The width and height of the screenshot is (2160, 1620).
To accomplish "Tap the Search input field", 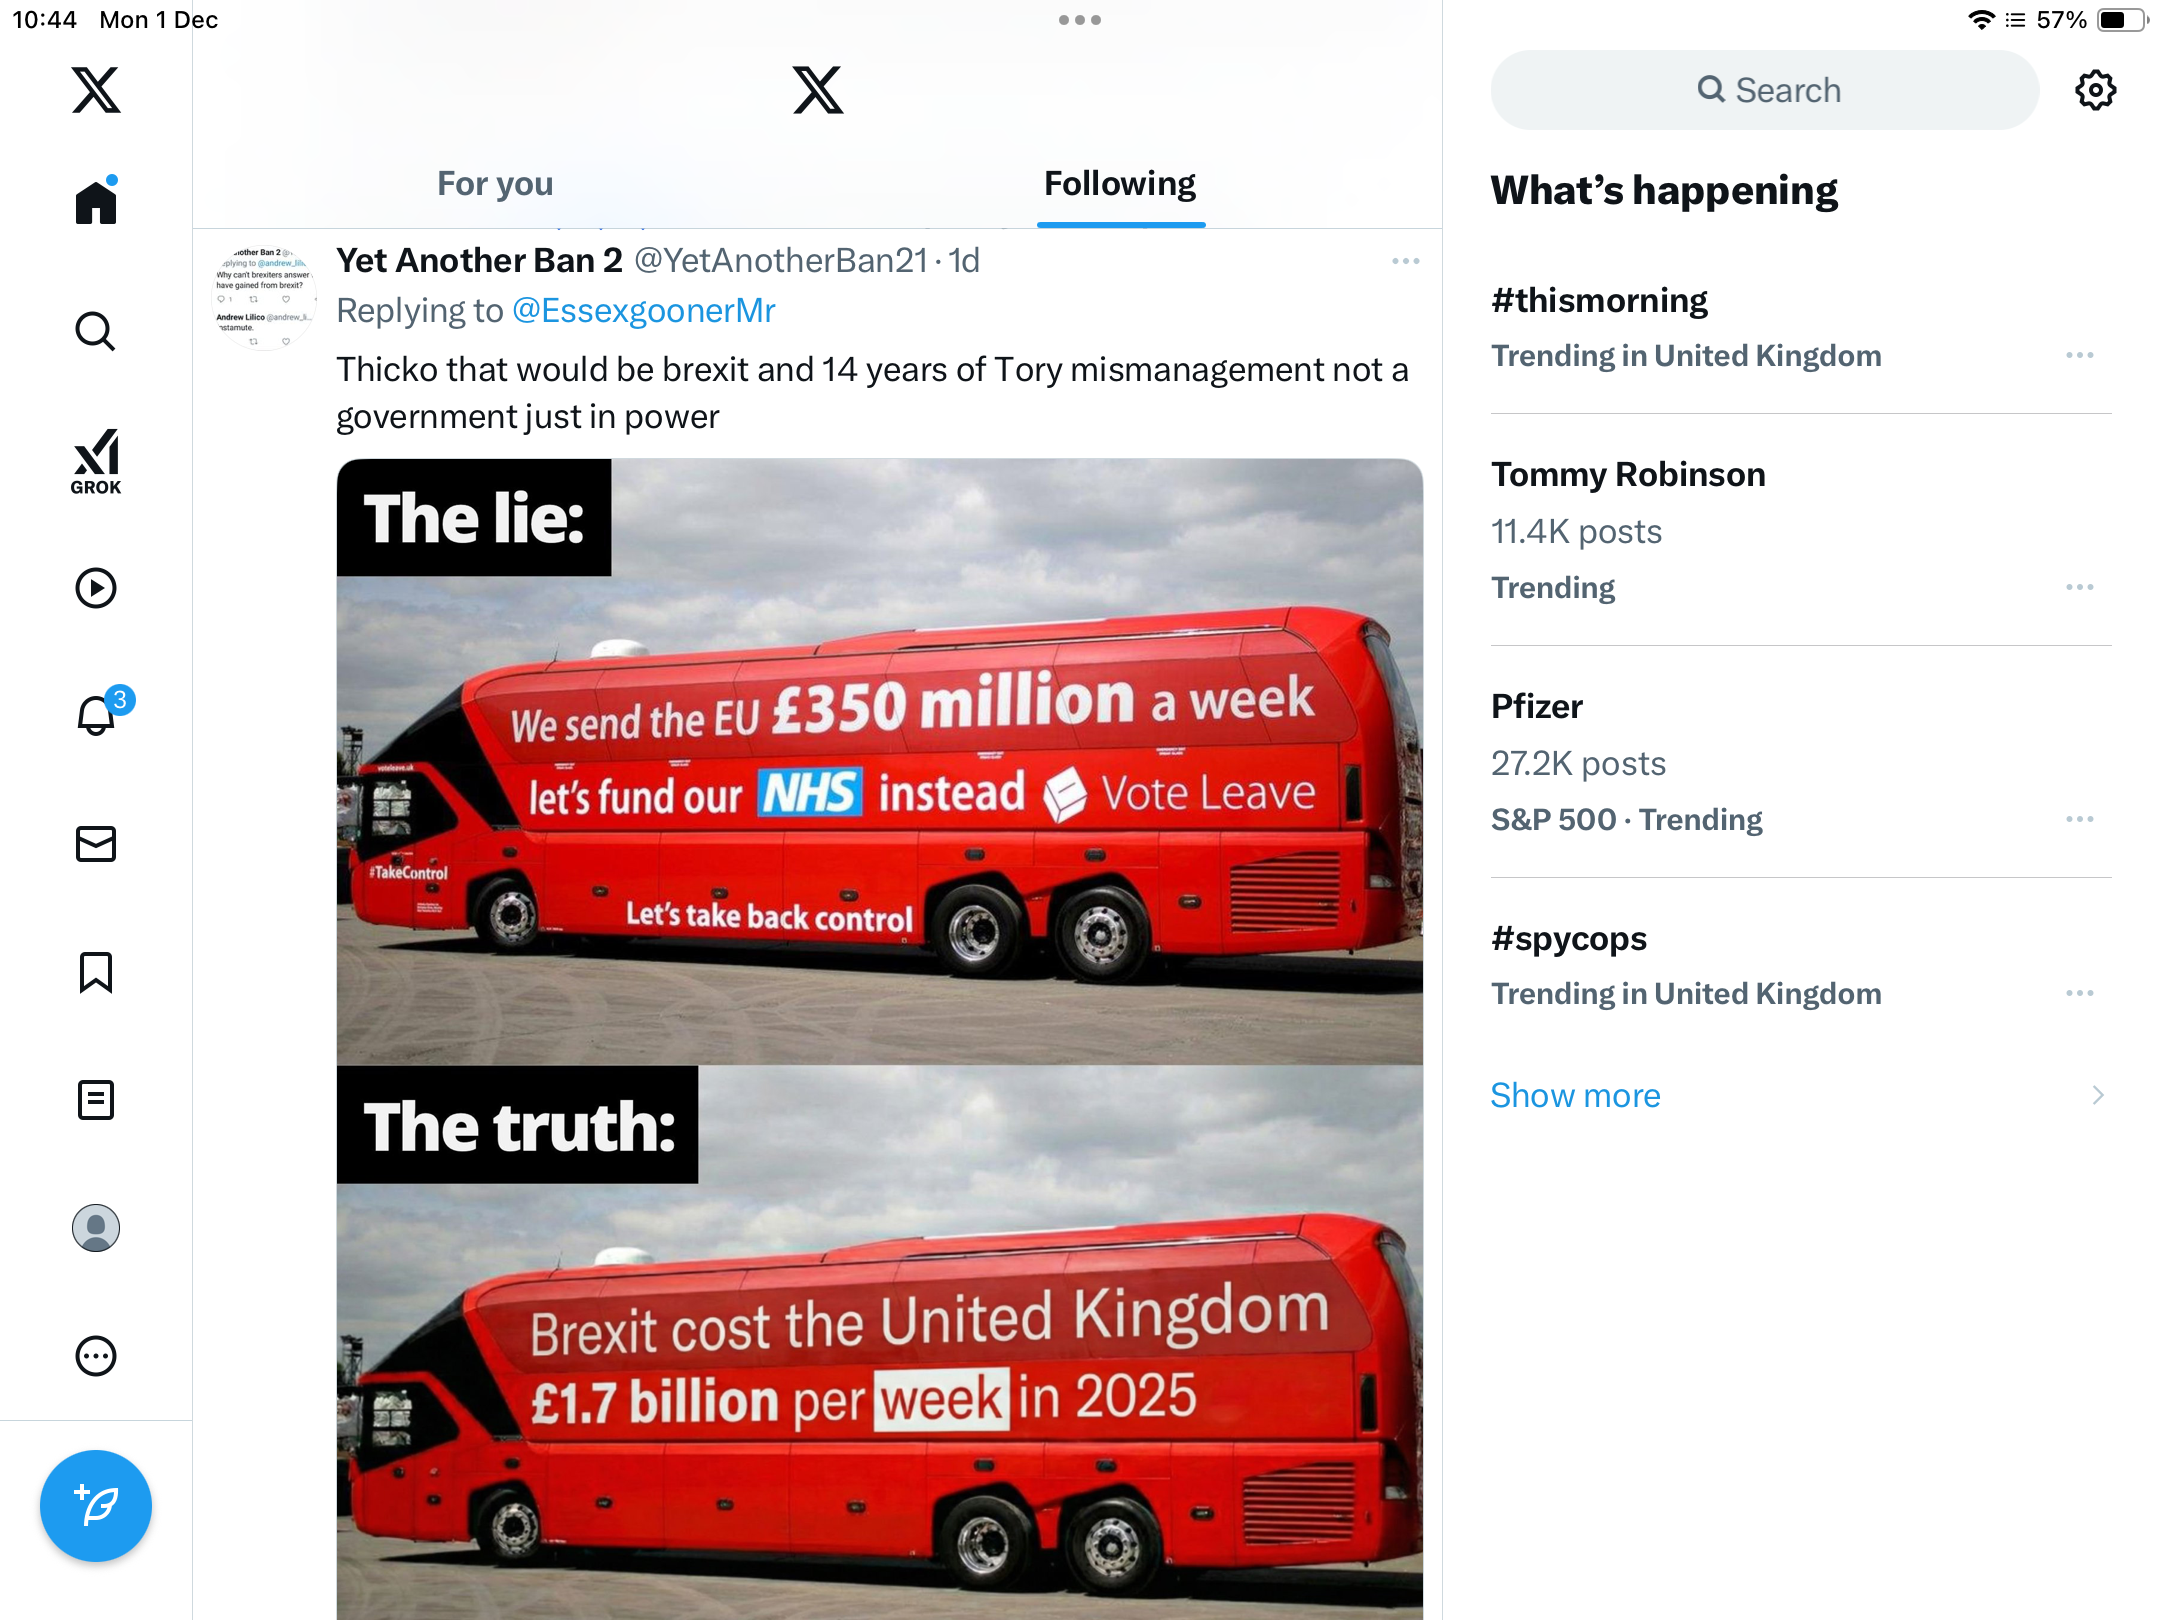I will tap(1765, 90).
